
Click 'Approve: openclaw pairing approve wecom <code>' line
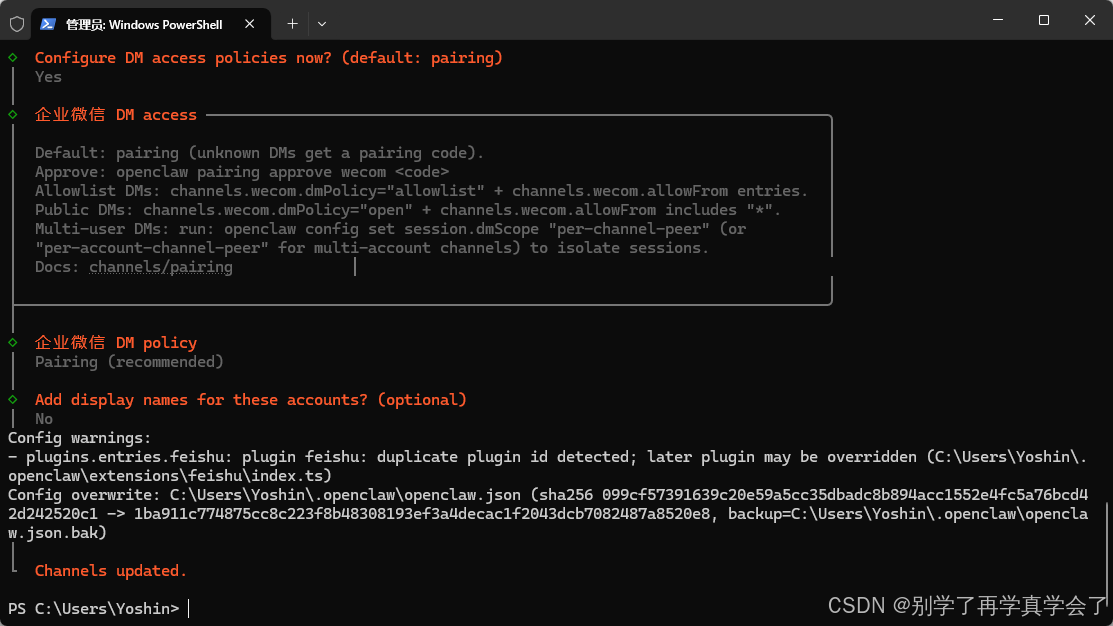point(242,172)
